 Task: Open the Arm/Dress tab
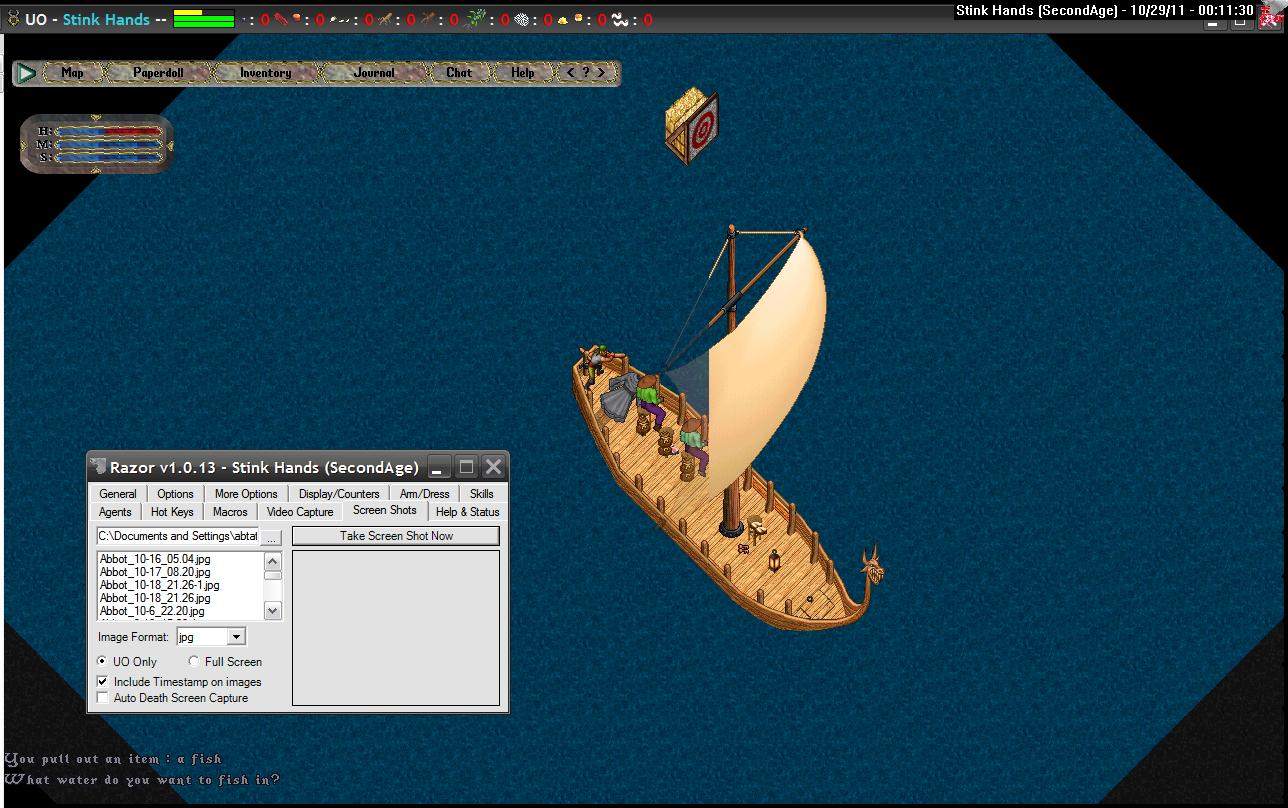[425, 493]
